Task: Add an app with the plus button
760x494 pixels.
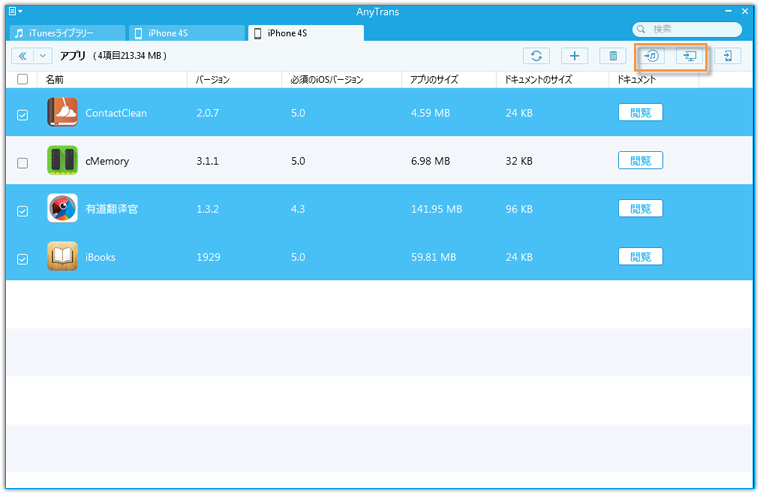Action: [x=574, y=56]
